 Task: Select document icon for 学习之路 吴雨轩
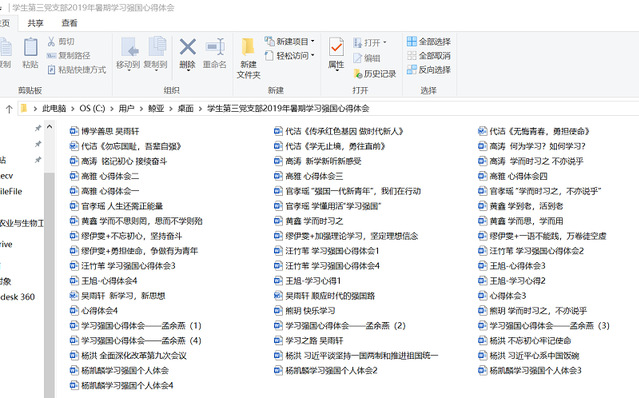(x=278, y=341)
